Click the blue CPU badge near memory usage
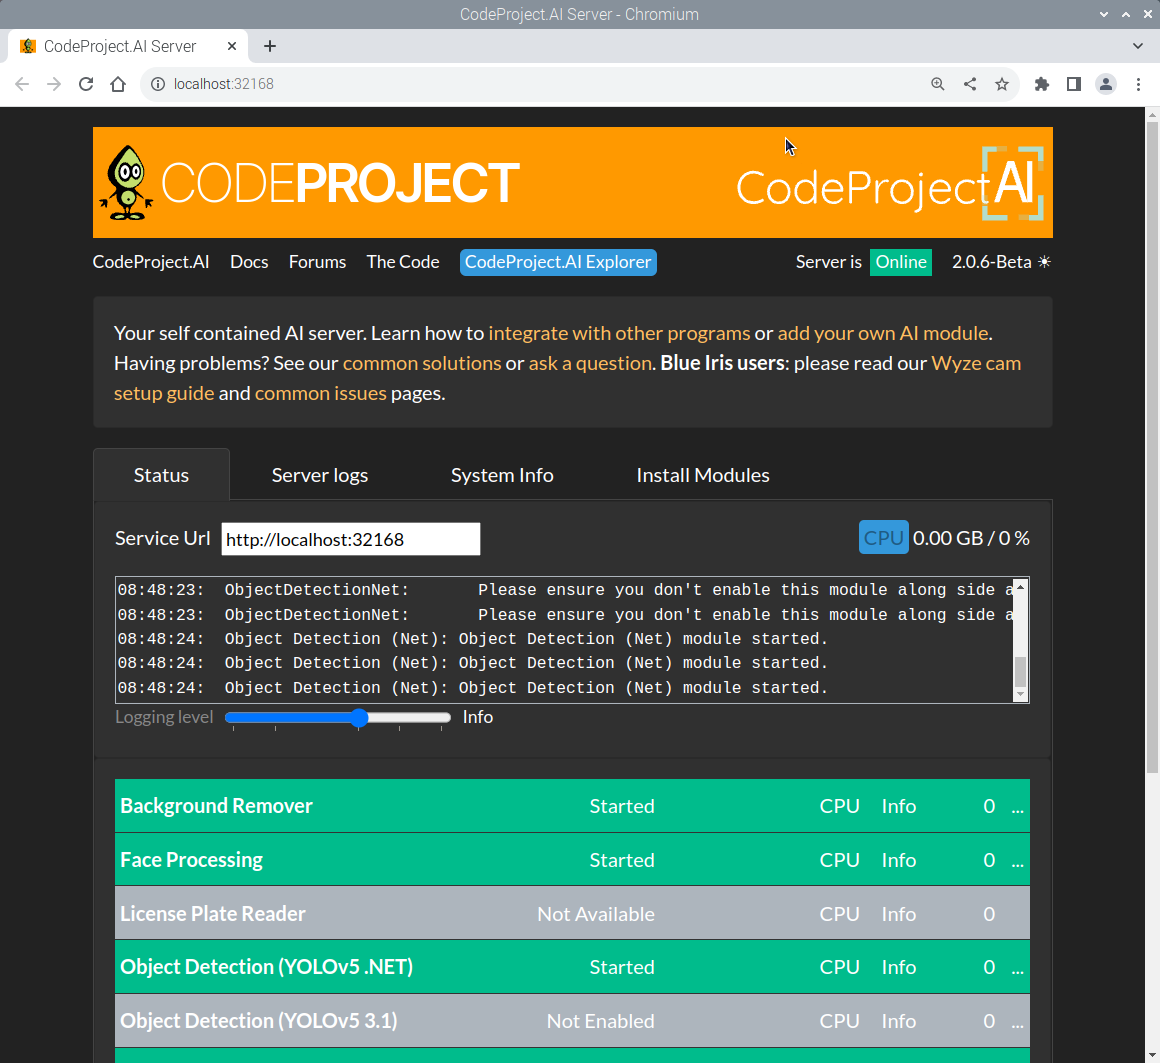Image resolution: width=1160 pixels, height=1063 pixels. 883,538
